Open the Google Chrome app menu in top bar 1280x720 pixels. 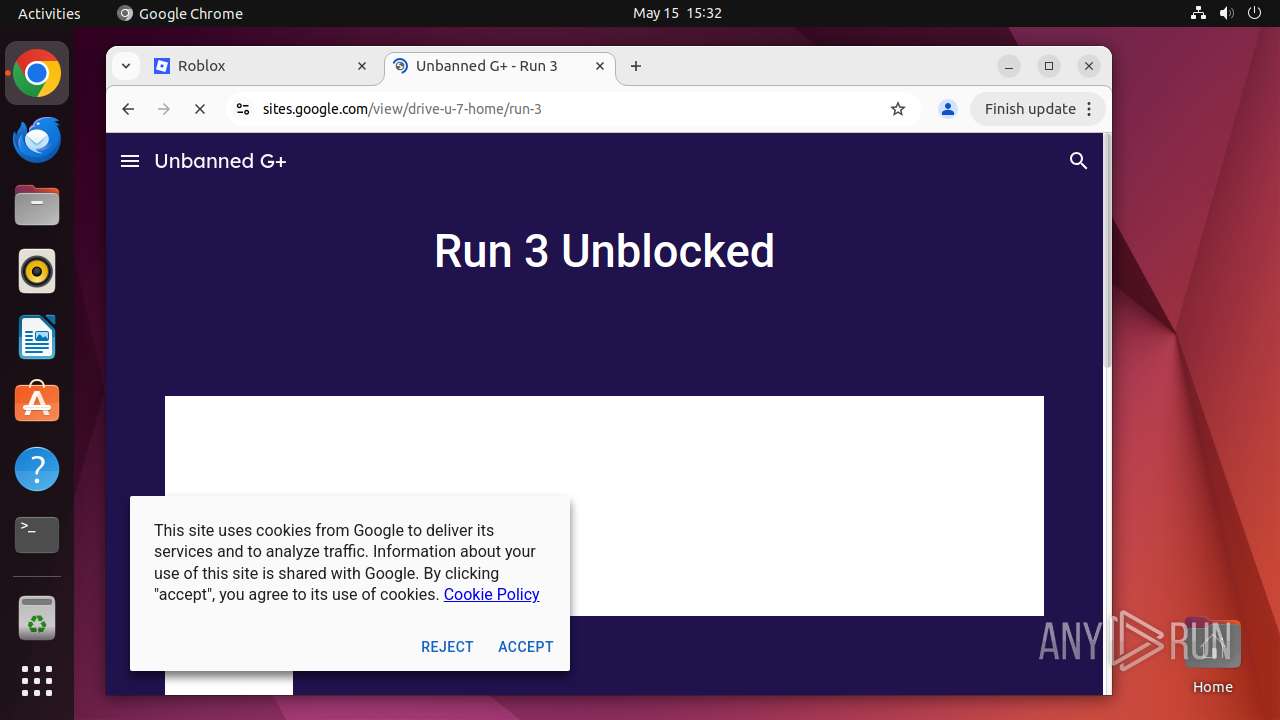(180, 13)
